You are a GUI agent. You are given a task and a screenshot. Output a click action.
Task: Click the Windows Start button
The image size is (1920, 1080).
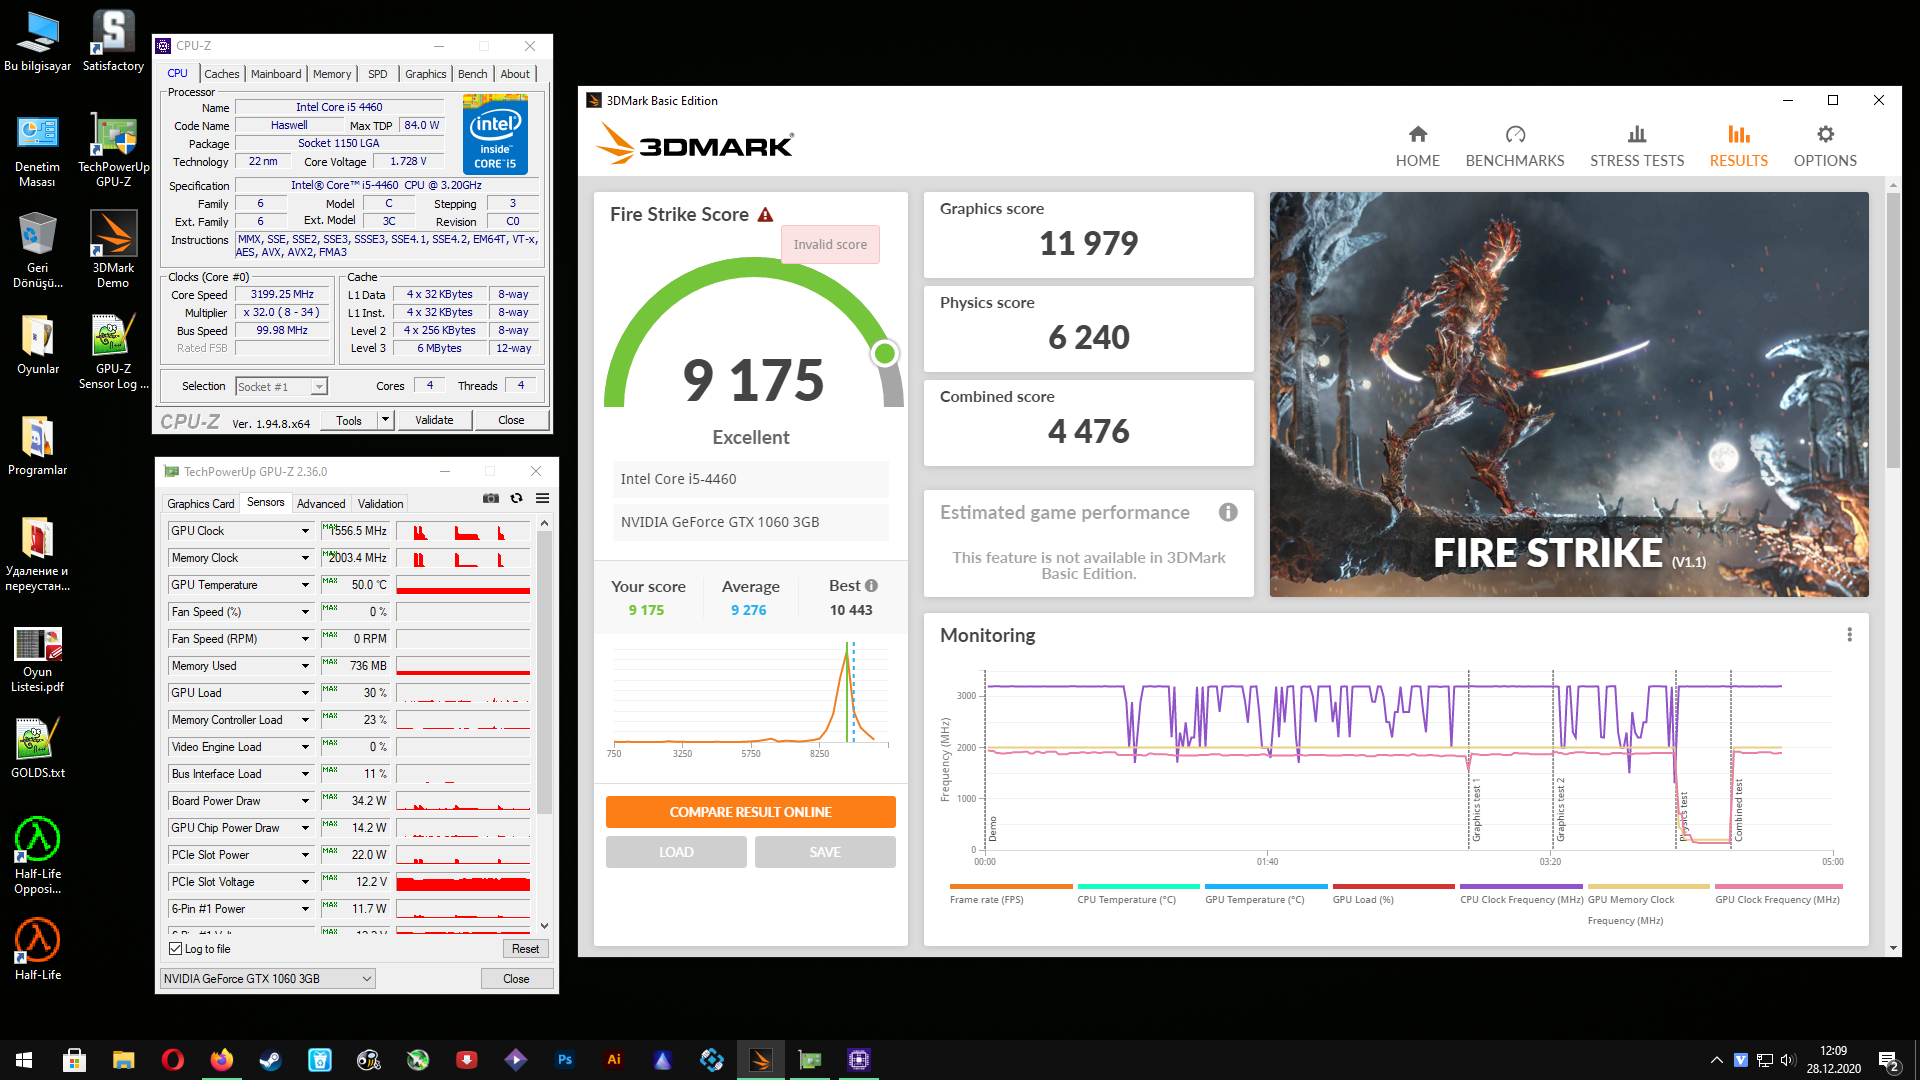click(24, 1060)
